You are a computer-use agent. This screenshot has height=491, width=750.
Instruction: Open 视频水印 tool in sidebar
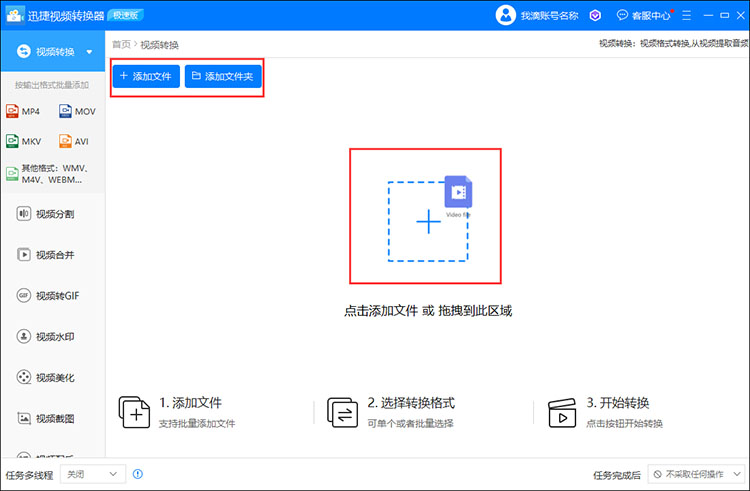point(45,337)
